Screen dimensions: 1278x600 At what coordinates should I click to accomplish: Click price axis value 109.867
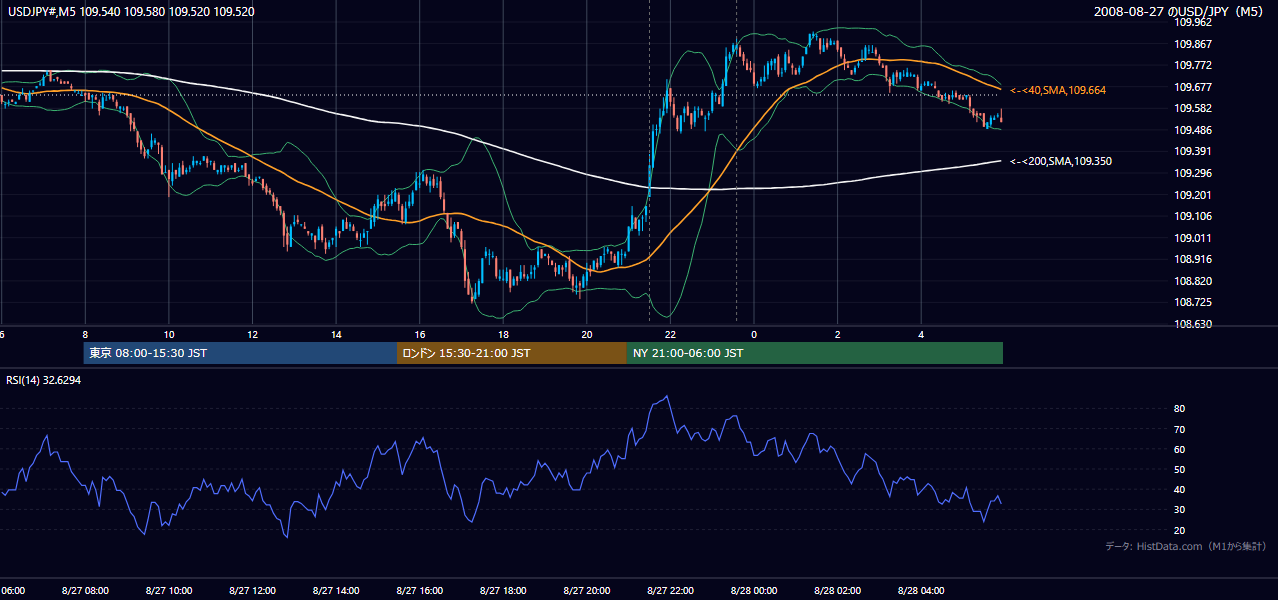[x=1191, y=44]
